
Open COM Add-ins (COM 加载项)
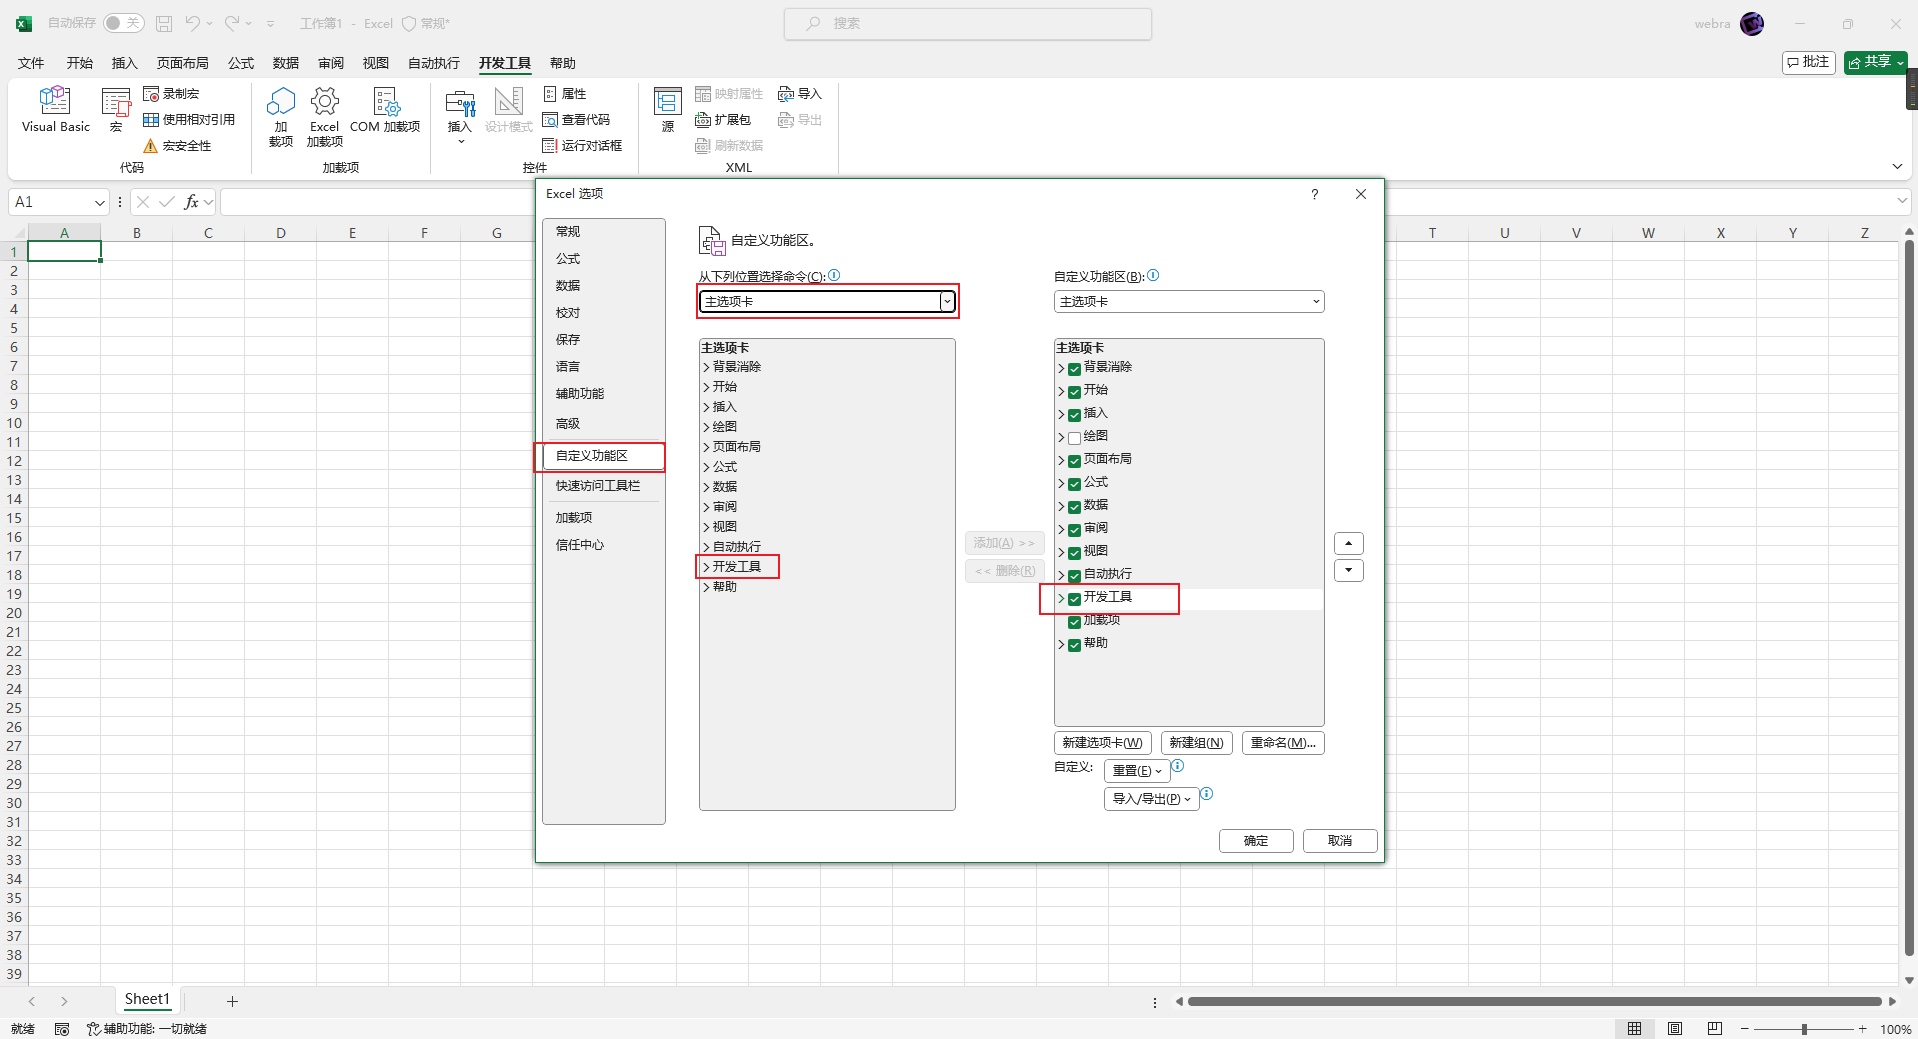pos(385,110)
